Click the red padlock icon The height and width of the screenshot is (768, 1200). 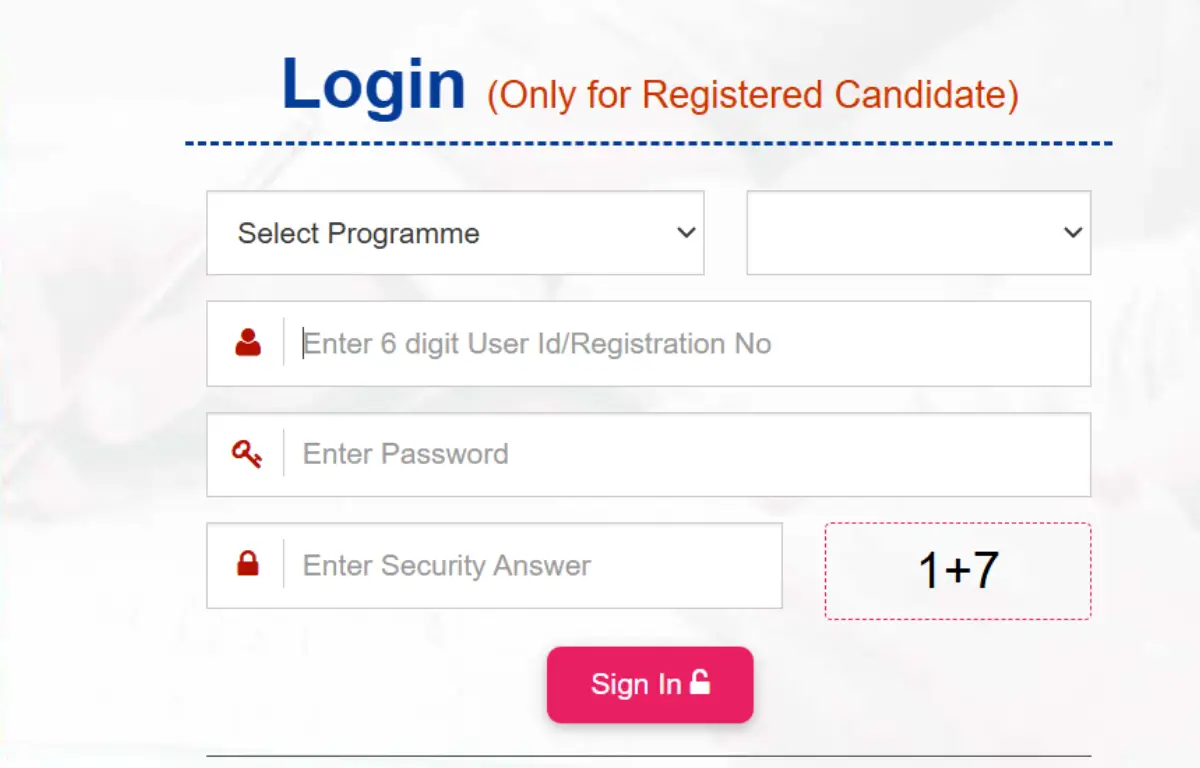click(x=248, y=564)
